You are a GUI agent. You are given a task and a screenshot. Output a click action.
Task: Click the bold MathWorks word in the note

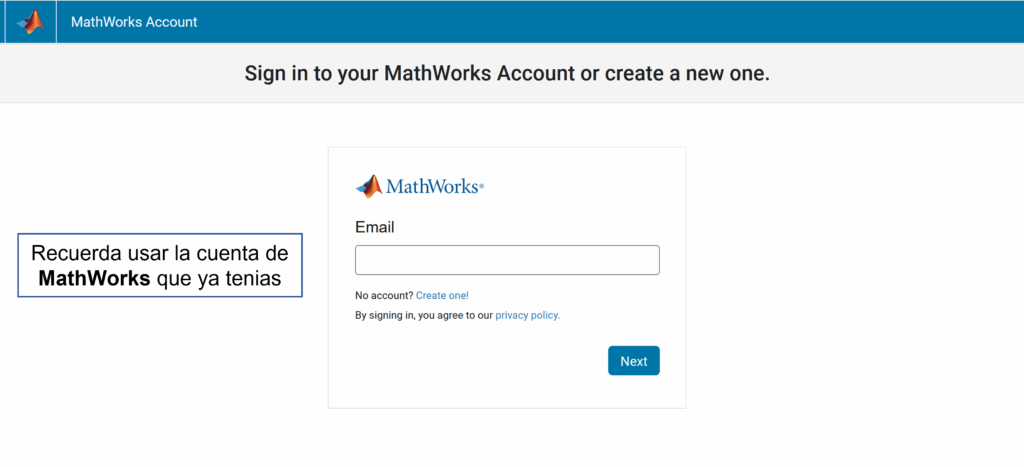tap(95, 278)
